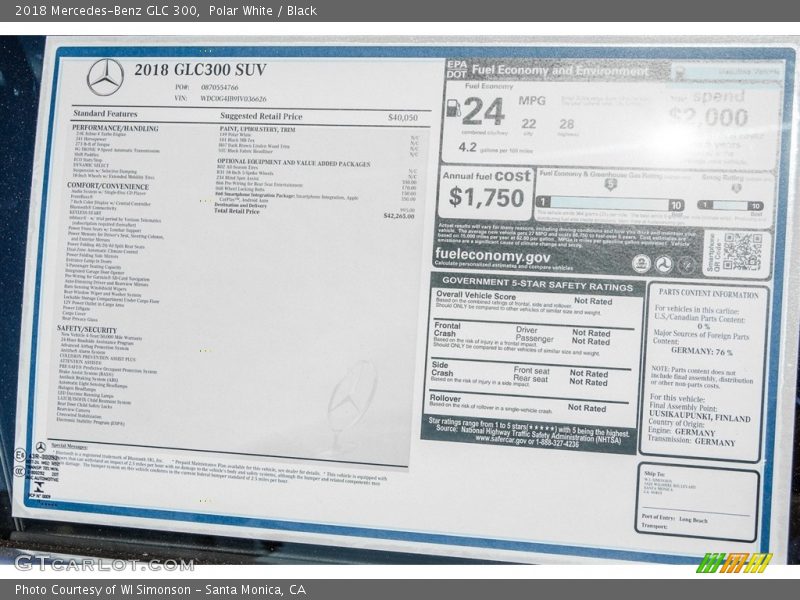The height and width of the screenshot is (600, 800).
Task: Click the "PERFORMANCE/HANDLING" section heading
Action: [115, 128]
